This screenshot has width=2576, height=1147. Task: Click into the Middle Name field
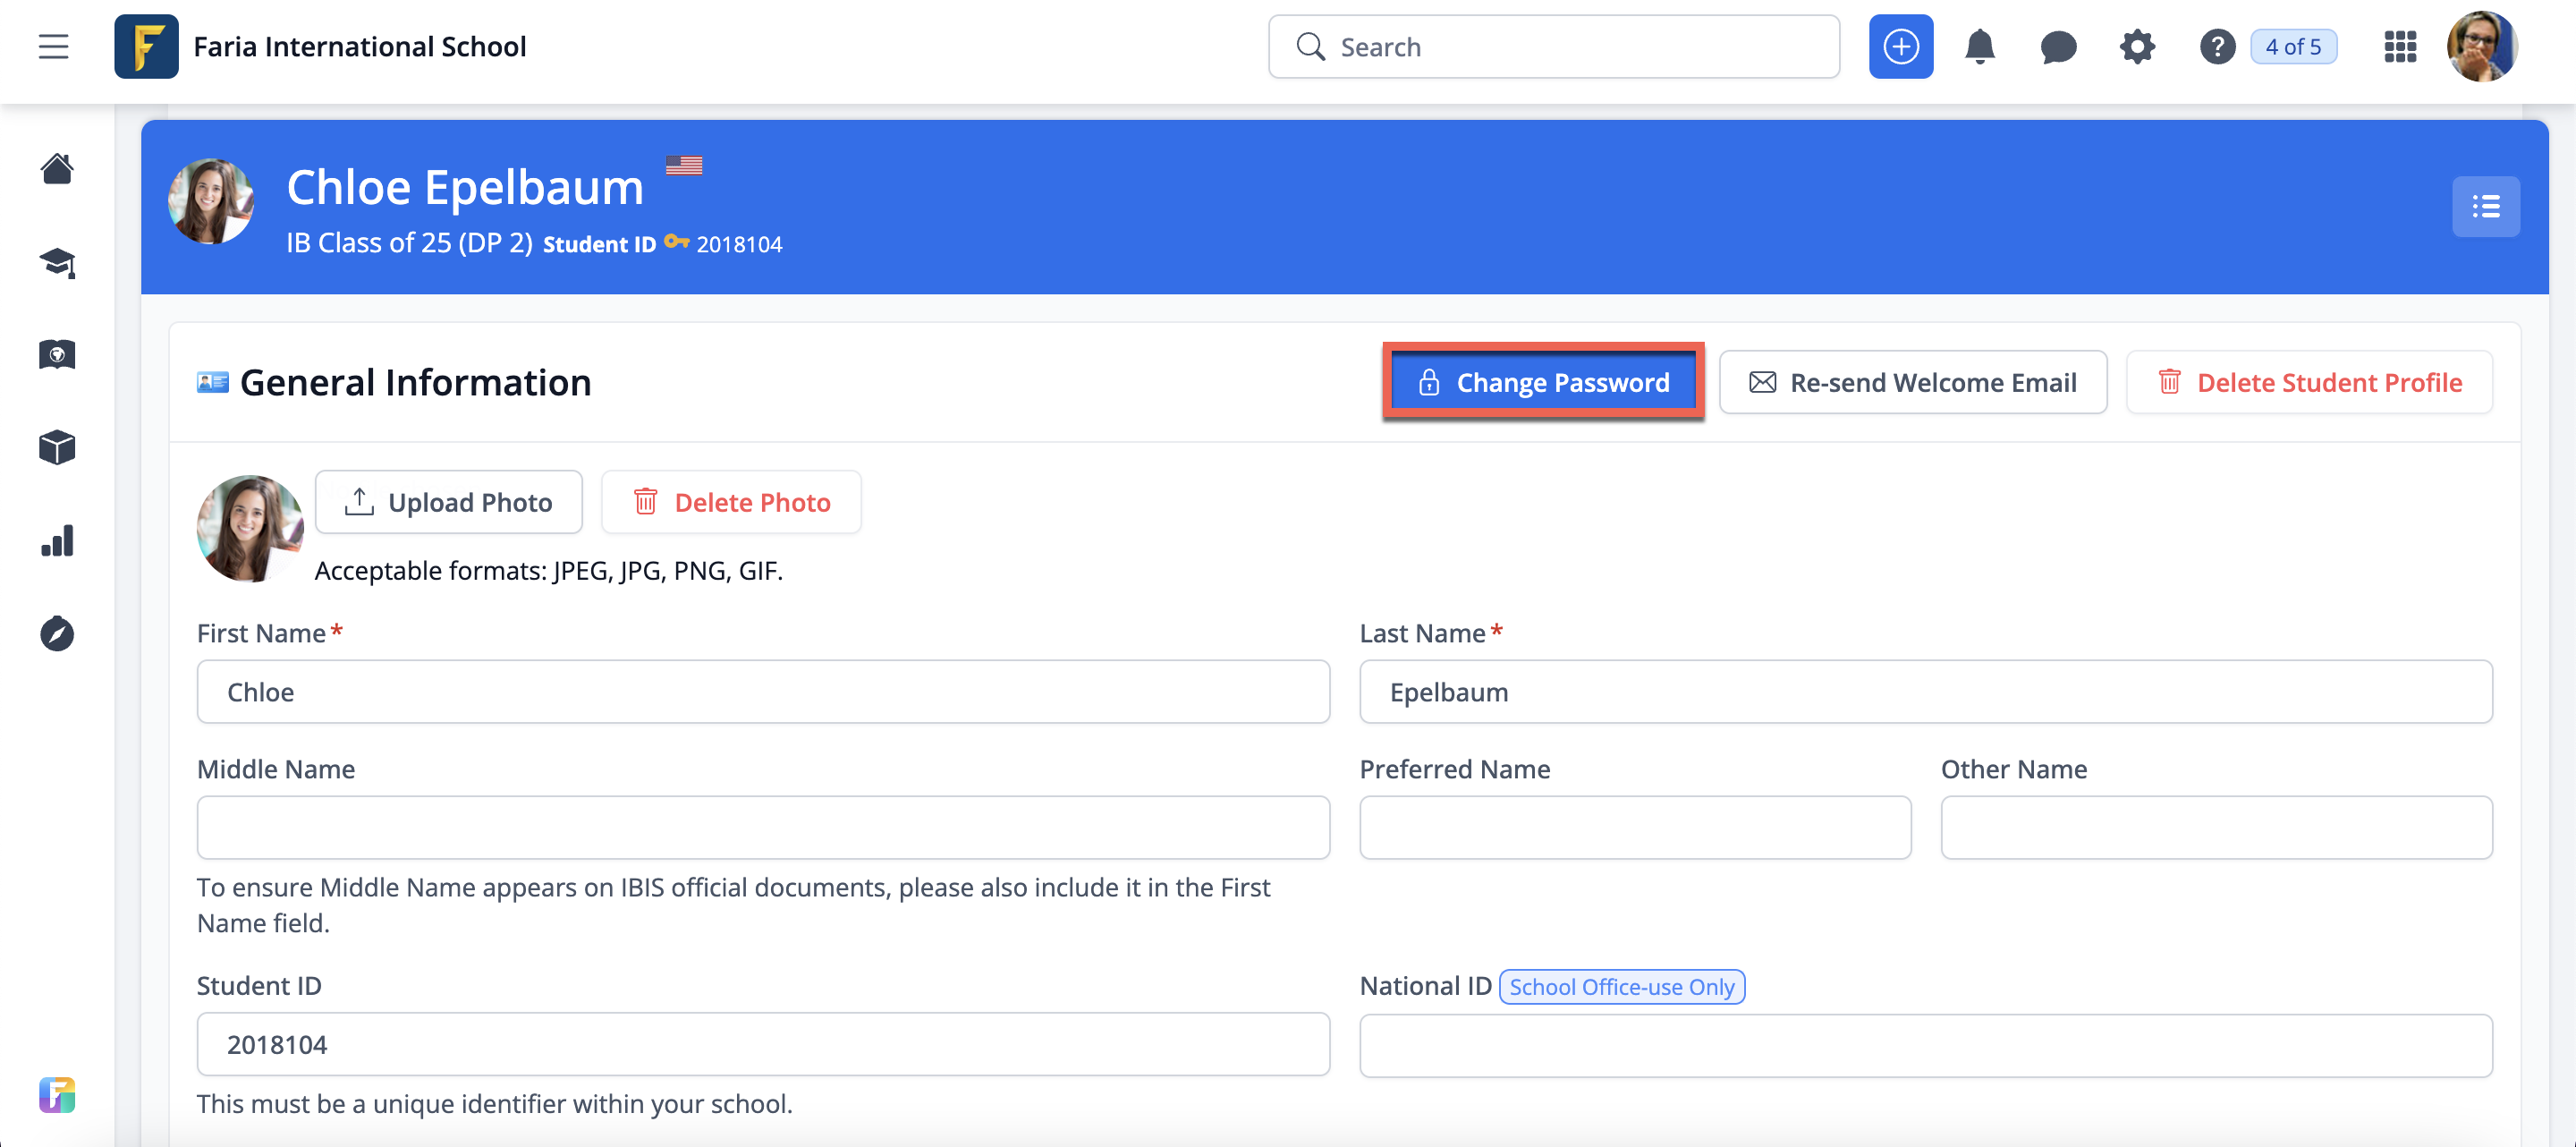(762, 827)
